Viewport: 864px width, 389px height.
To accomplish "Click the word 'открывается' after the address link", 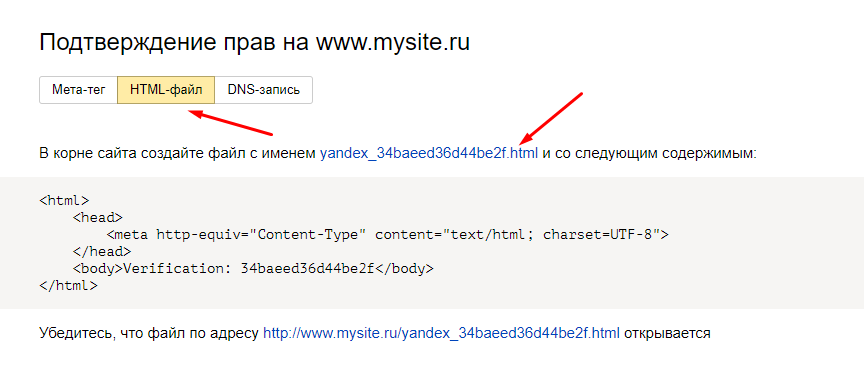I will tap(667, 333).
